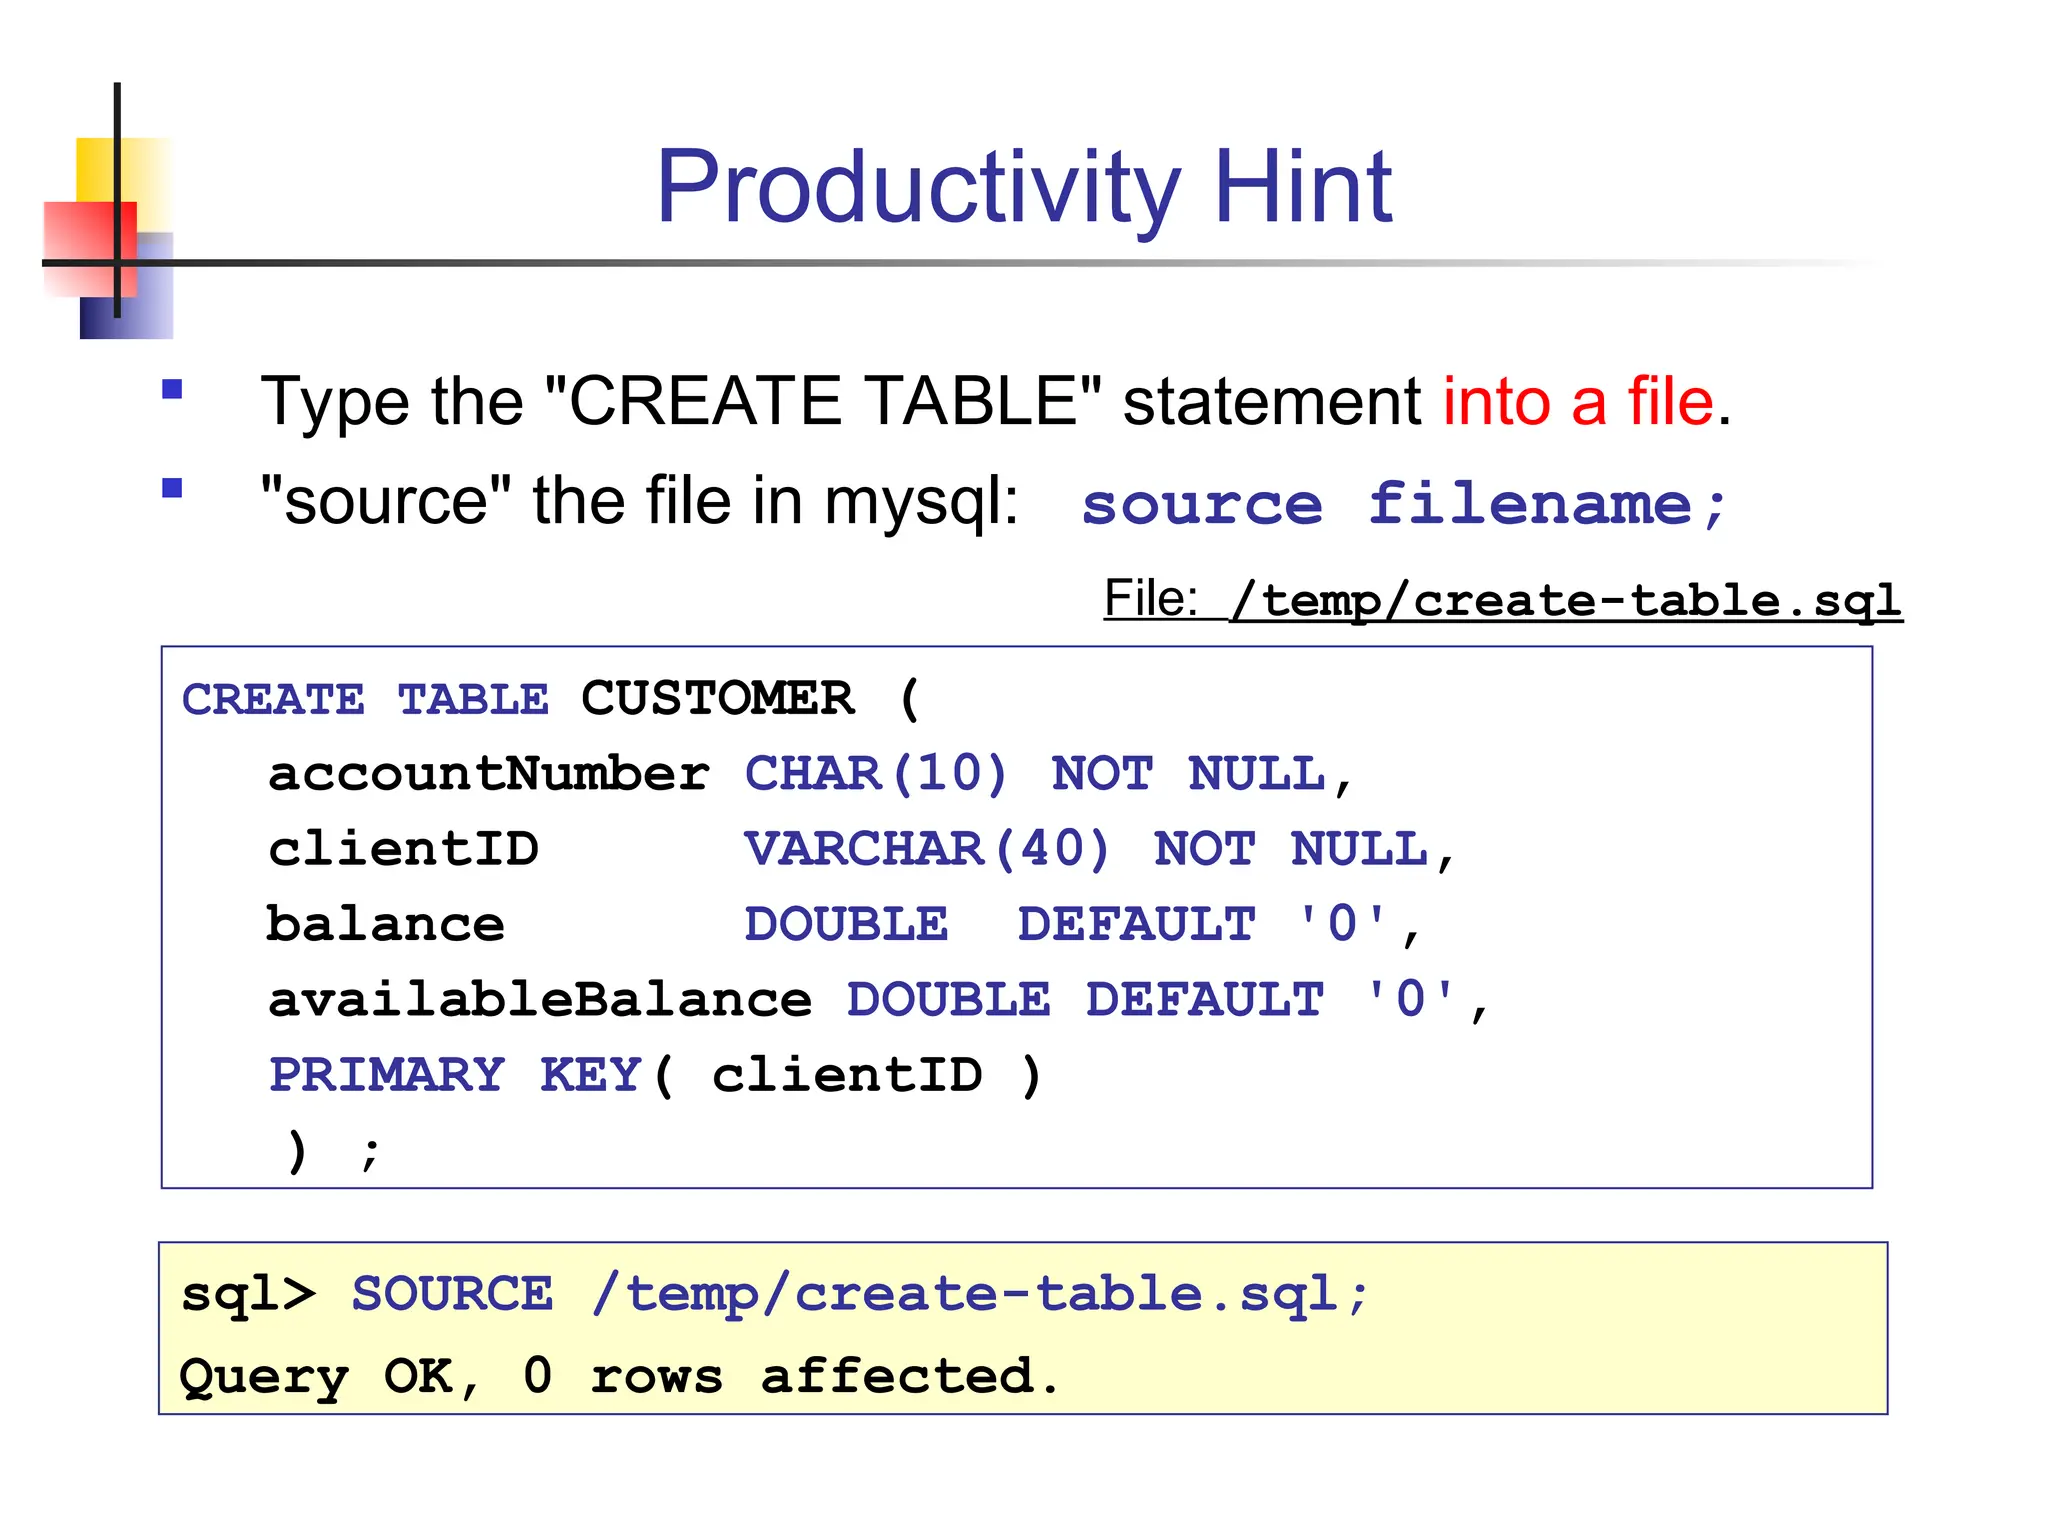Click the 'VARCHAR(40)' data type
Image resolution: width=2048 pixels, height=1536 pixels.
click(x=926, y=849)
